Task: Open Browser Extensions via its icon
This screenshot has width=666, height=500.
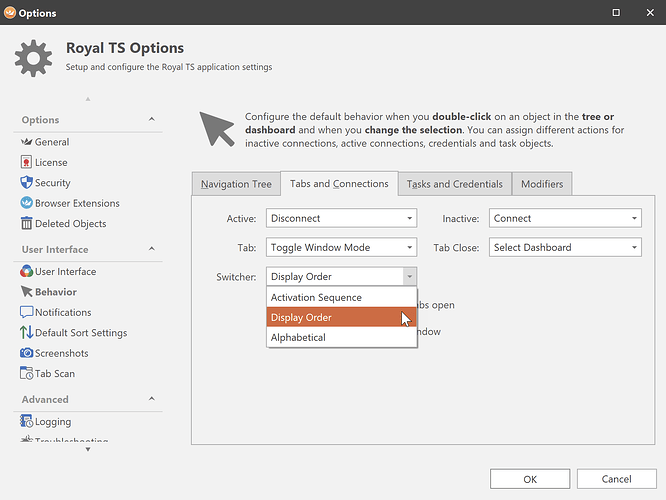Action: (x=27, y=203)
